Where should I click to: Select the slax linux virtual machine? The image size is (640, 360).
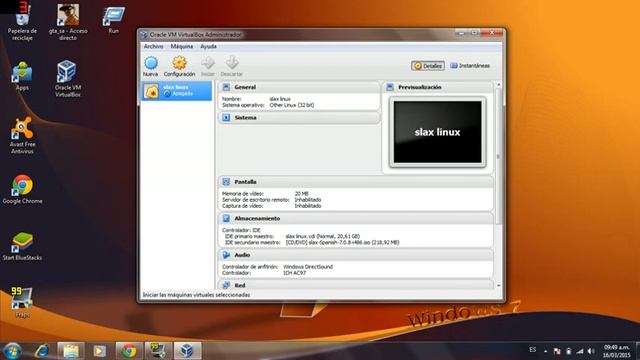pyautogui.click(x=176, y=91)
